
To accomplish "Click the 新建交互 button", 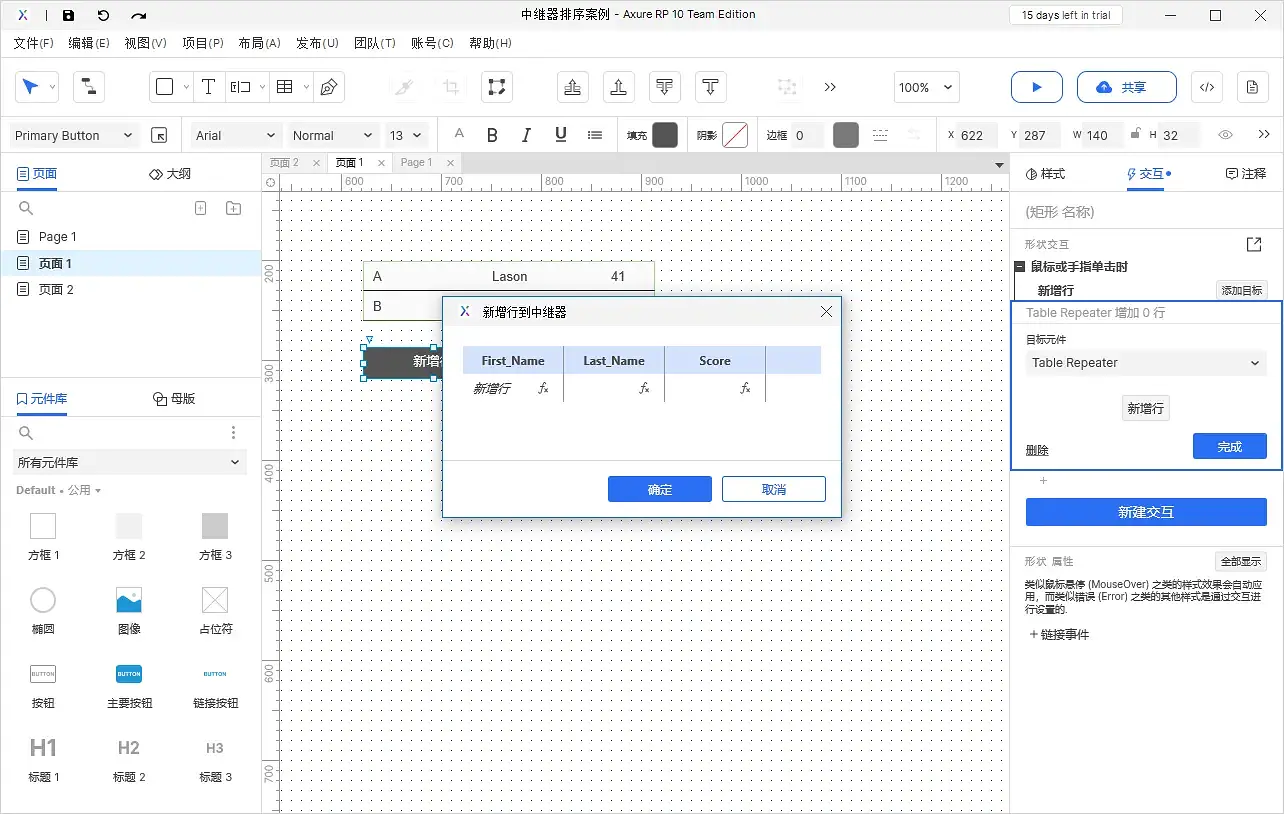I will [x=1146, y=512].
